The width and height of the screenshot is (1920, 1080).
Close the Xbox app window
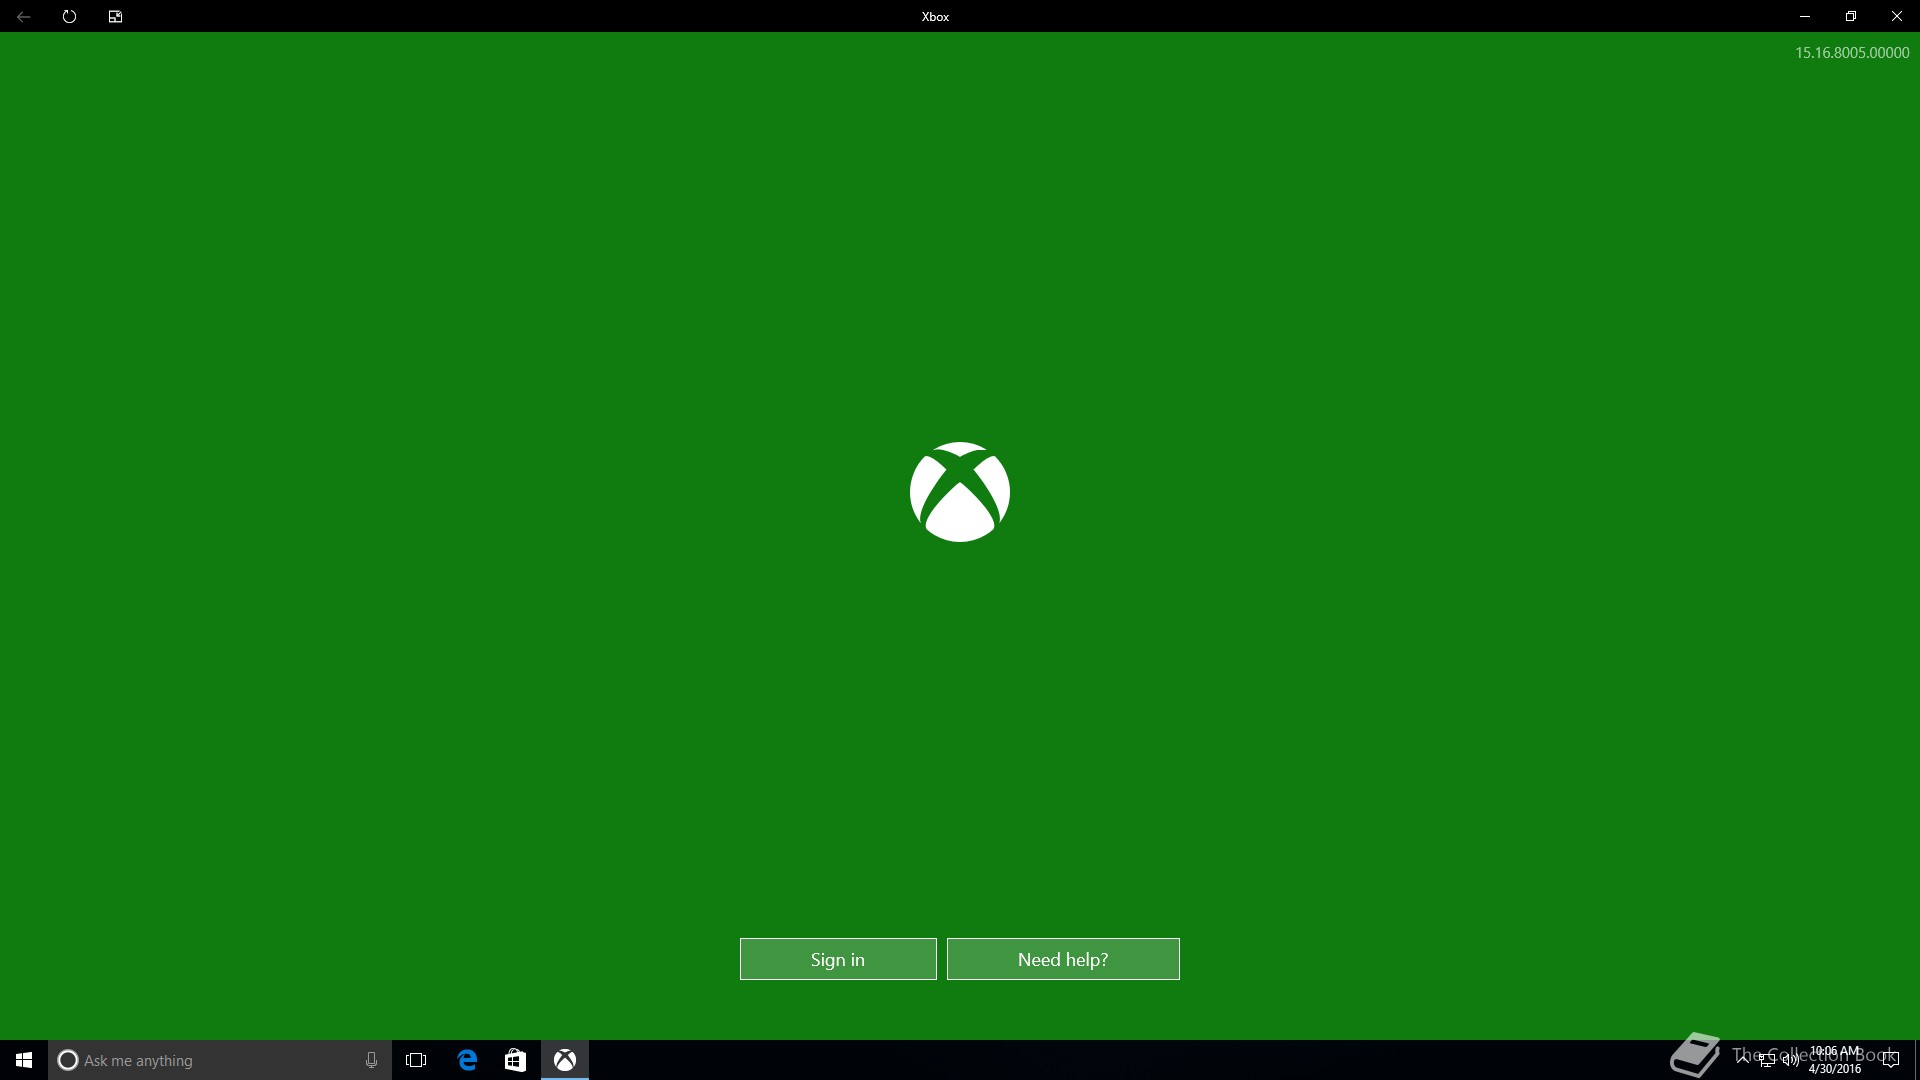click(1897, 16)
